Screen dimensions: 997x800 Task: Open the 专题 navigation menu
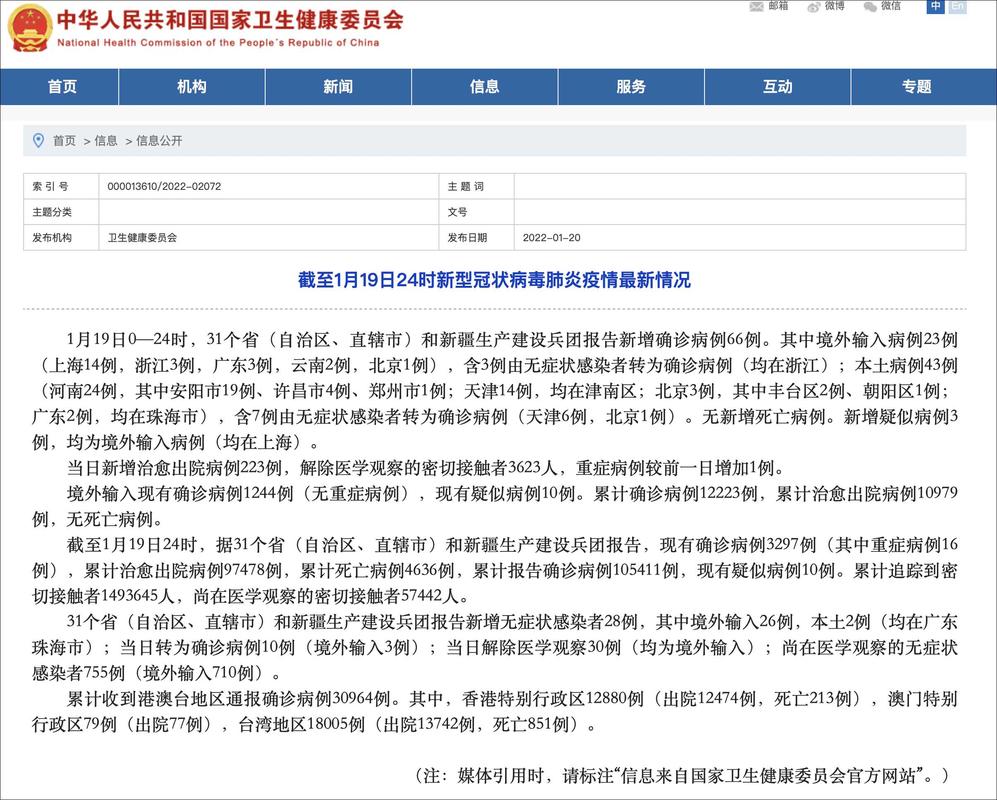point(917,87)
